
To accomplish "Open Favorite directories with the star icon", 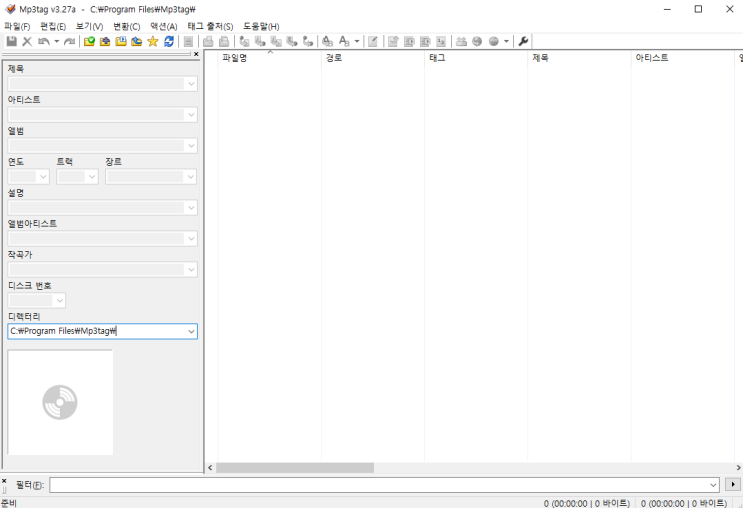I will coord(153,41).
